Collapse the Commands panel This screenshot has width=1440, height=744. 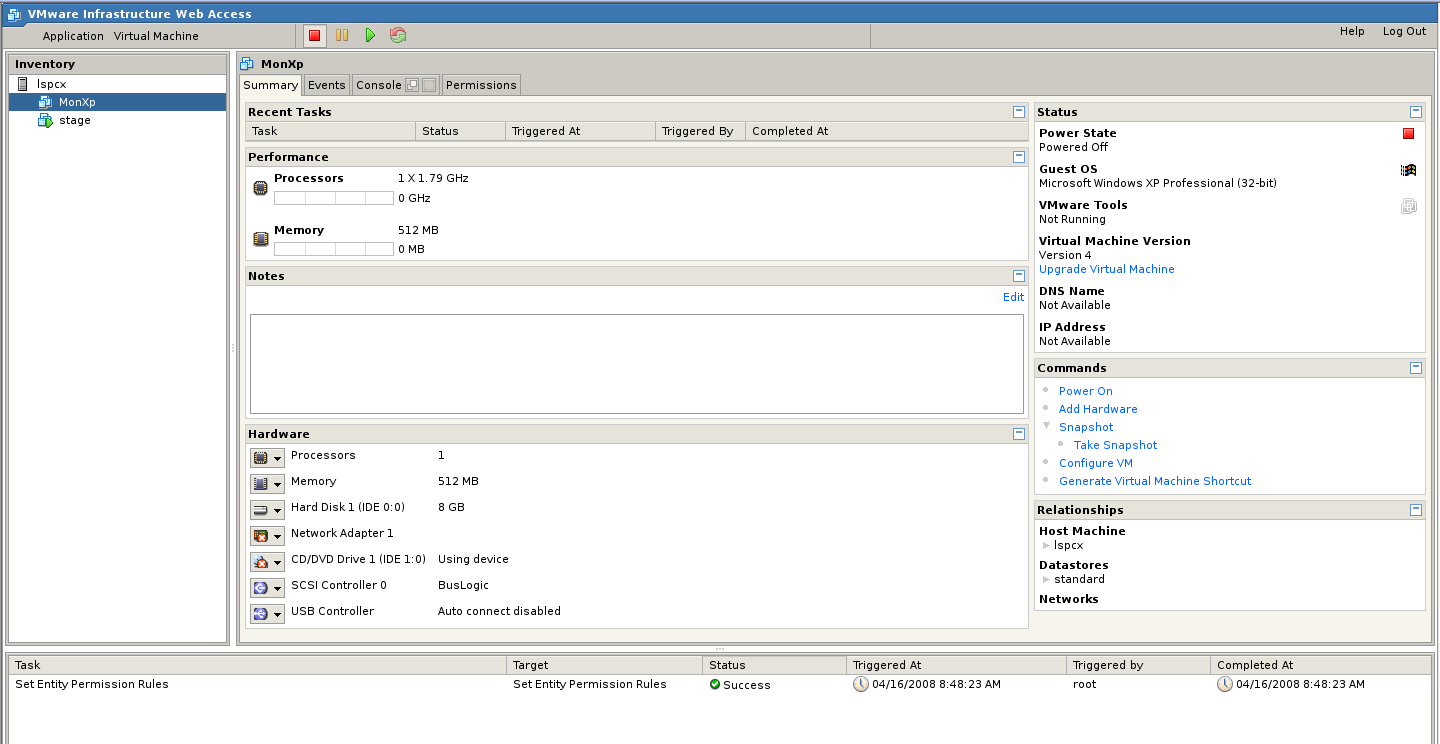(x=1415, y=368)
